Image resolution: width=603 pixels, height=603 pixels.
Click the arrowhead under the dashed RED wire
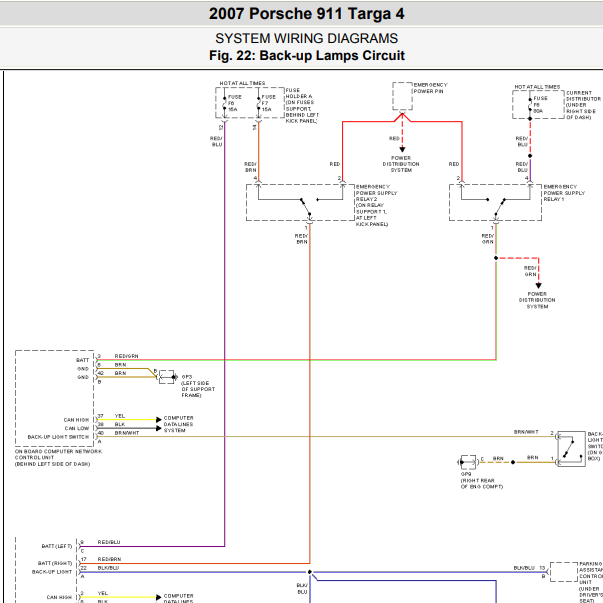[402, 150]
